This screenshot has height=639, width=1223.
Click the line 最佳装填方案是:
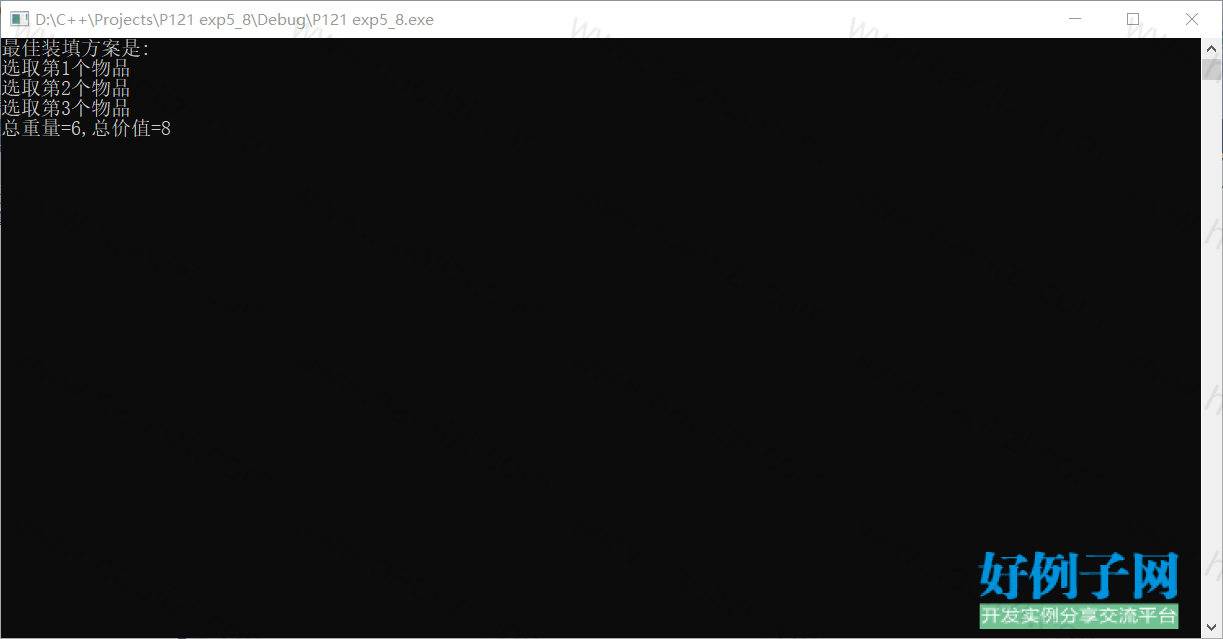tap(76, 49)
